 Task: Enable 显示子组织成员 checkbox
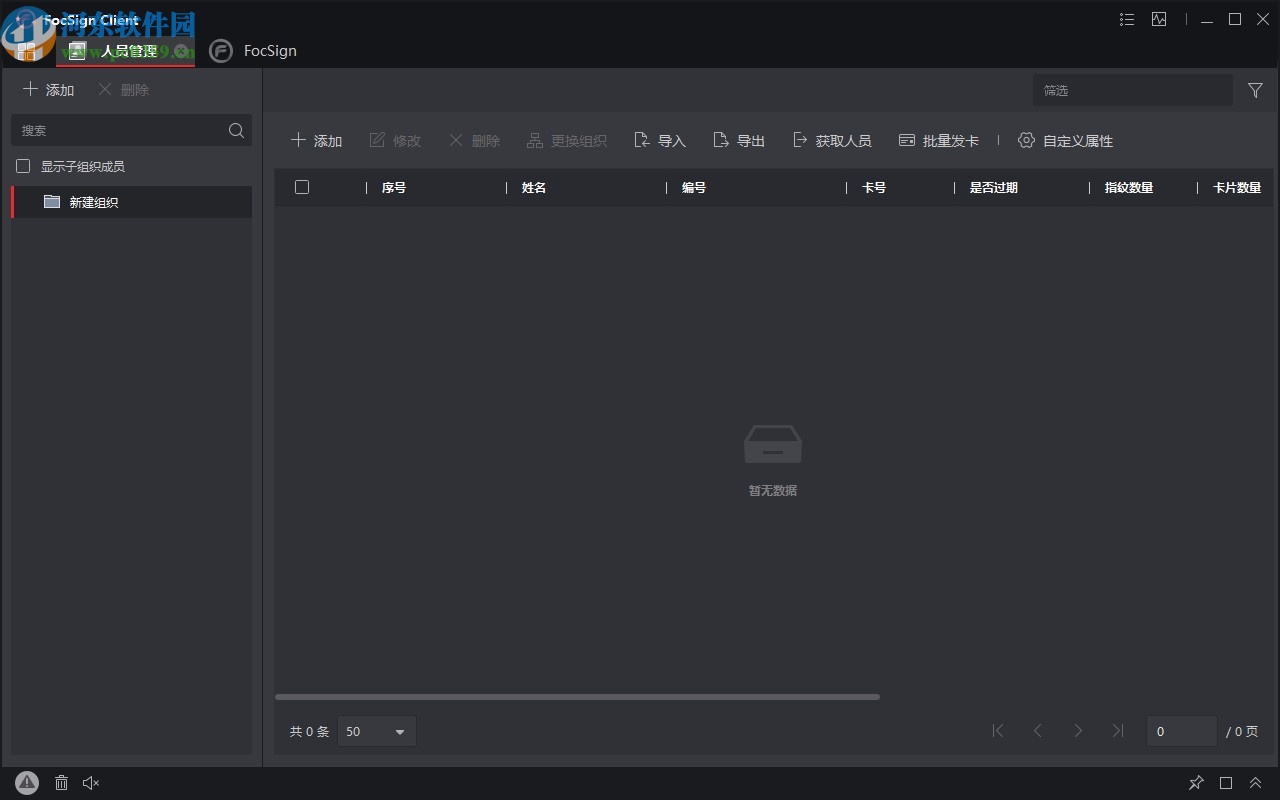[23, 166]
